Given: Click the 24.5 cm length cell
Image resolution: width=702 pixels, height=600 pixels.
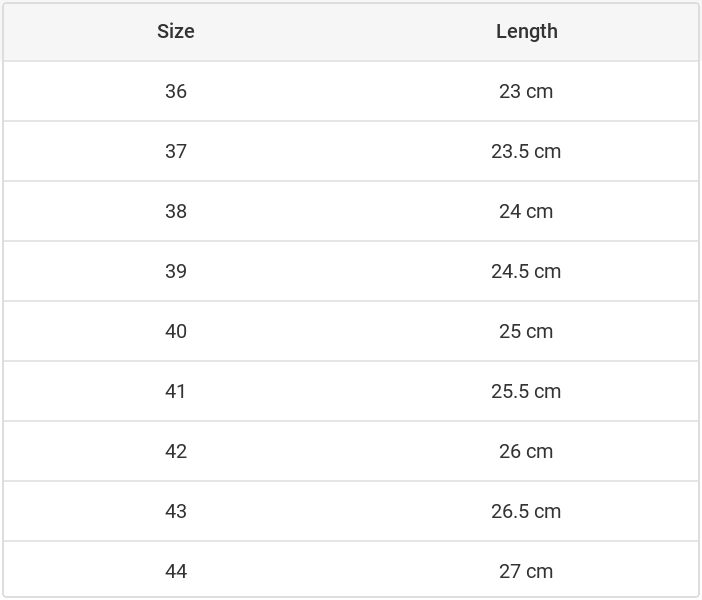Looking at the screenshot, I should [x=526, y=271].
